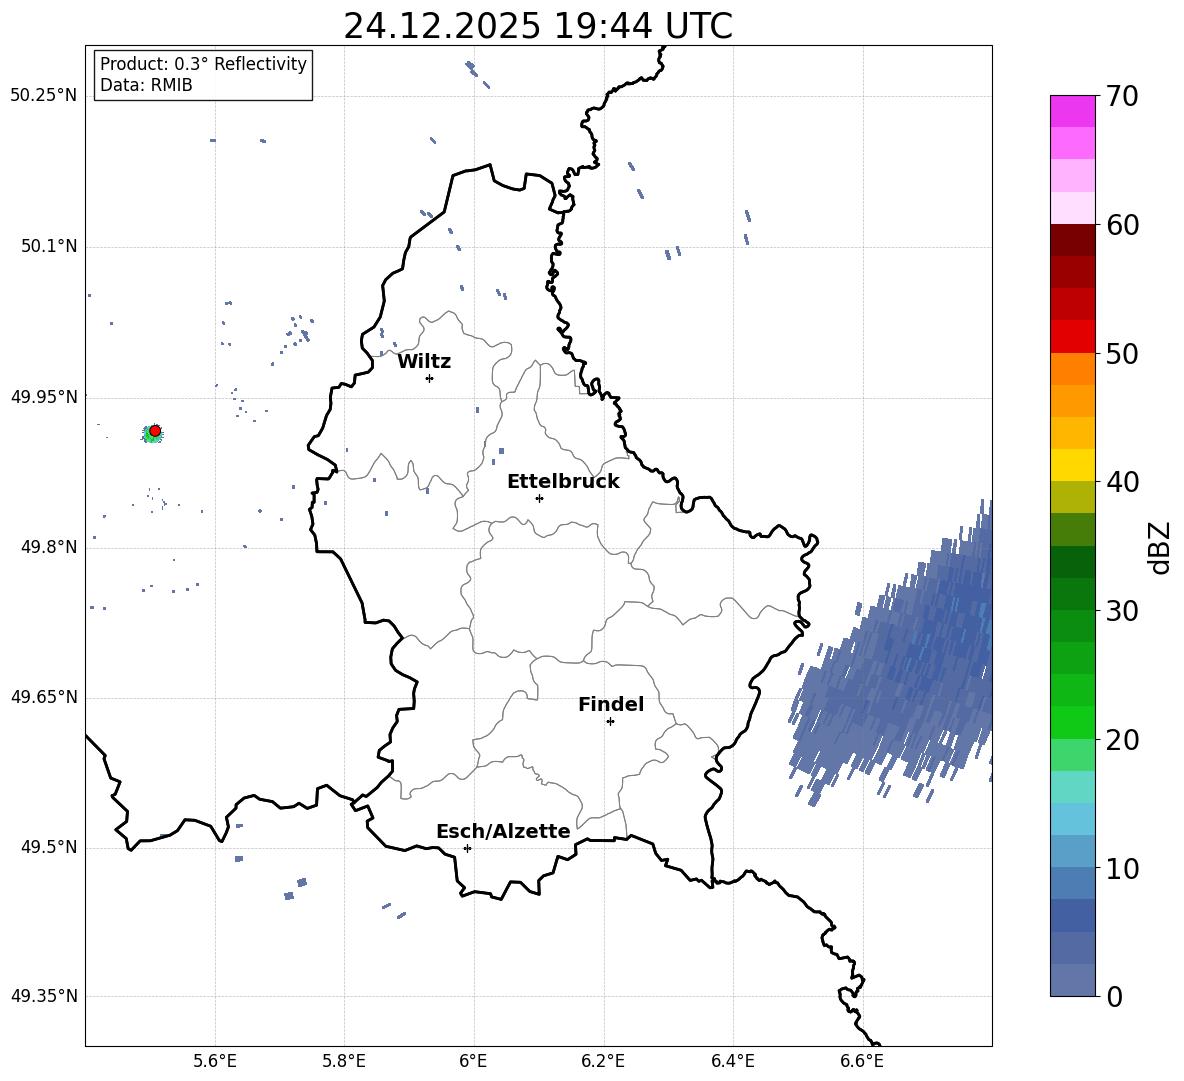
Task: Click the 49.65°N latitude label
Action: (x=44, y=696)
